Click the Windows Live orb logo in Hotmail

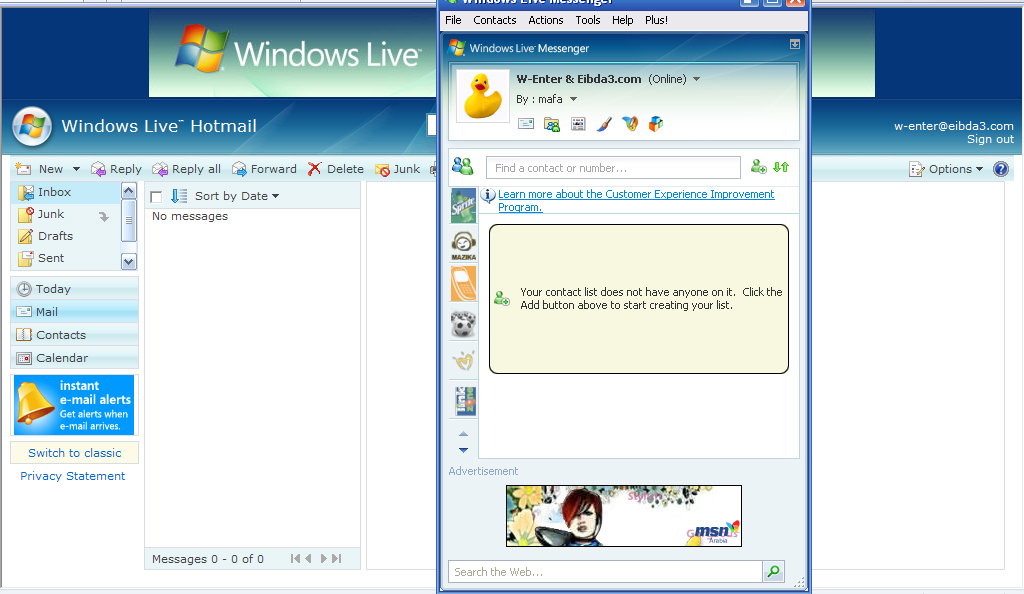click(x=32, y=127)
